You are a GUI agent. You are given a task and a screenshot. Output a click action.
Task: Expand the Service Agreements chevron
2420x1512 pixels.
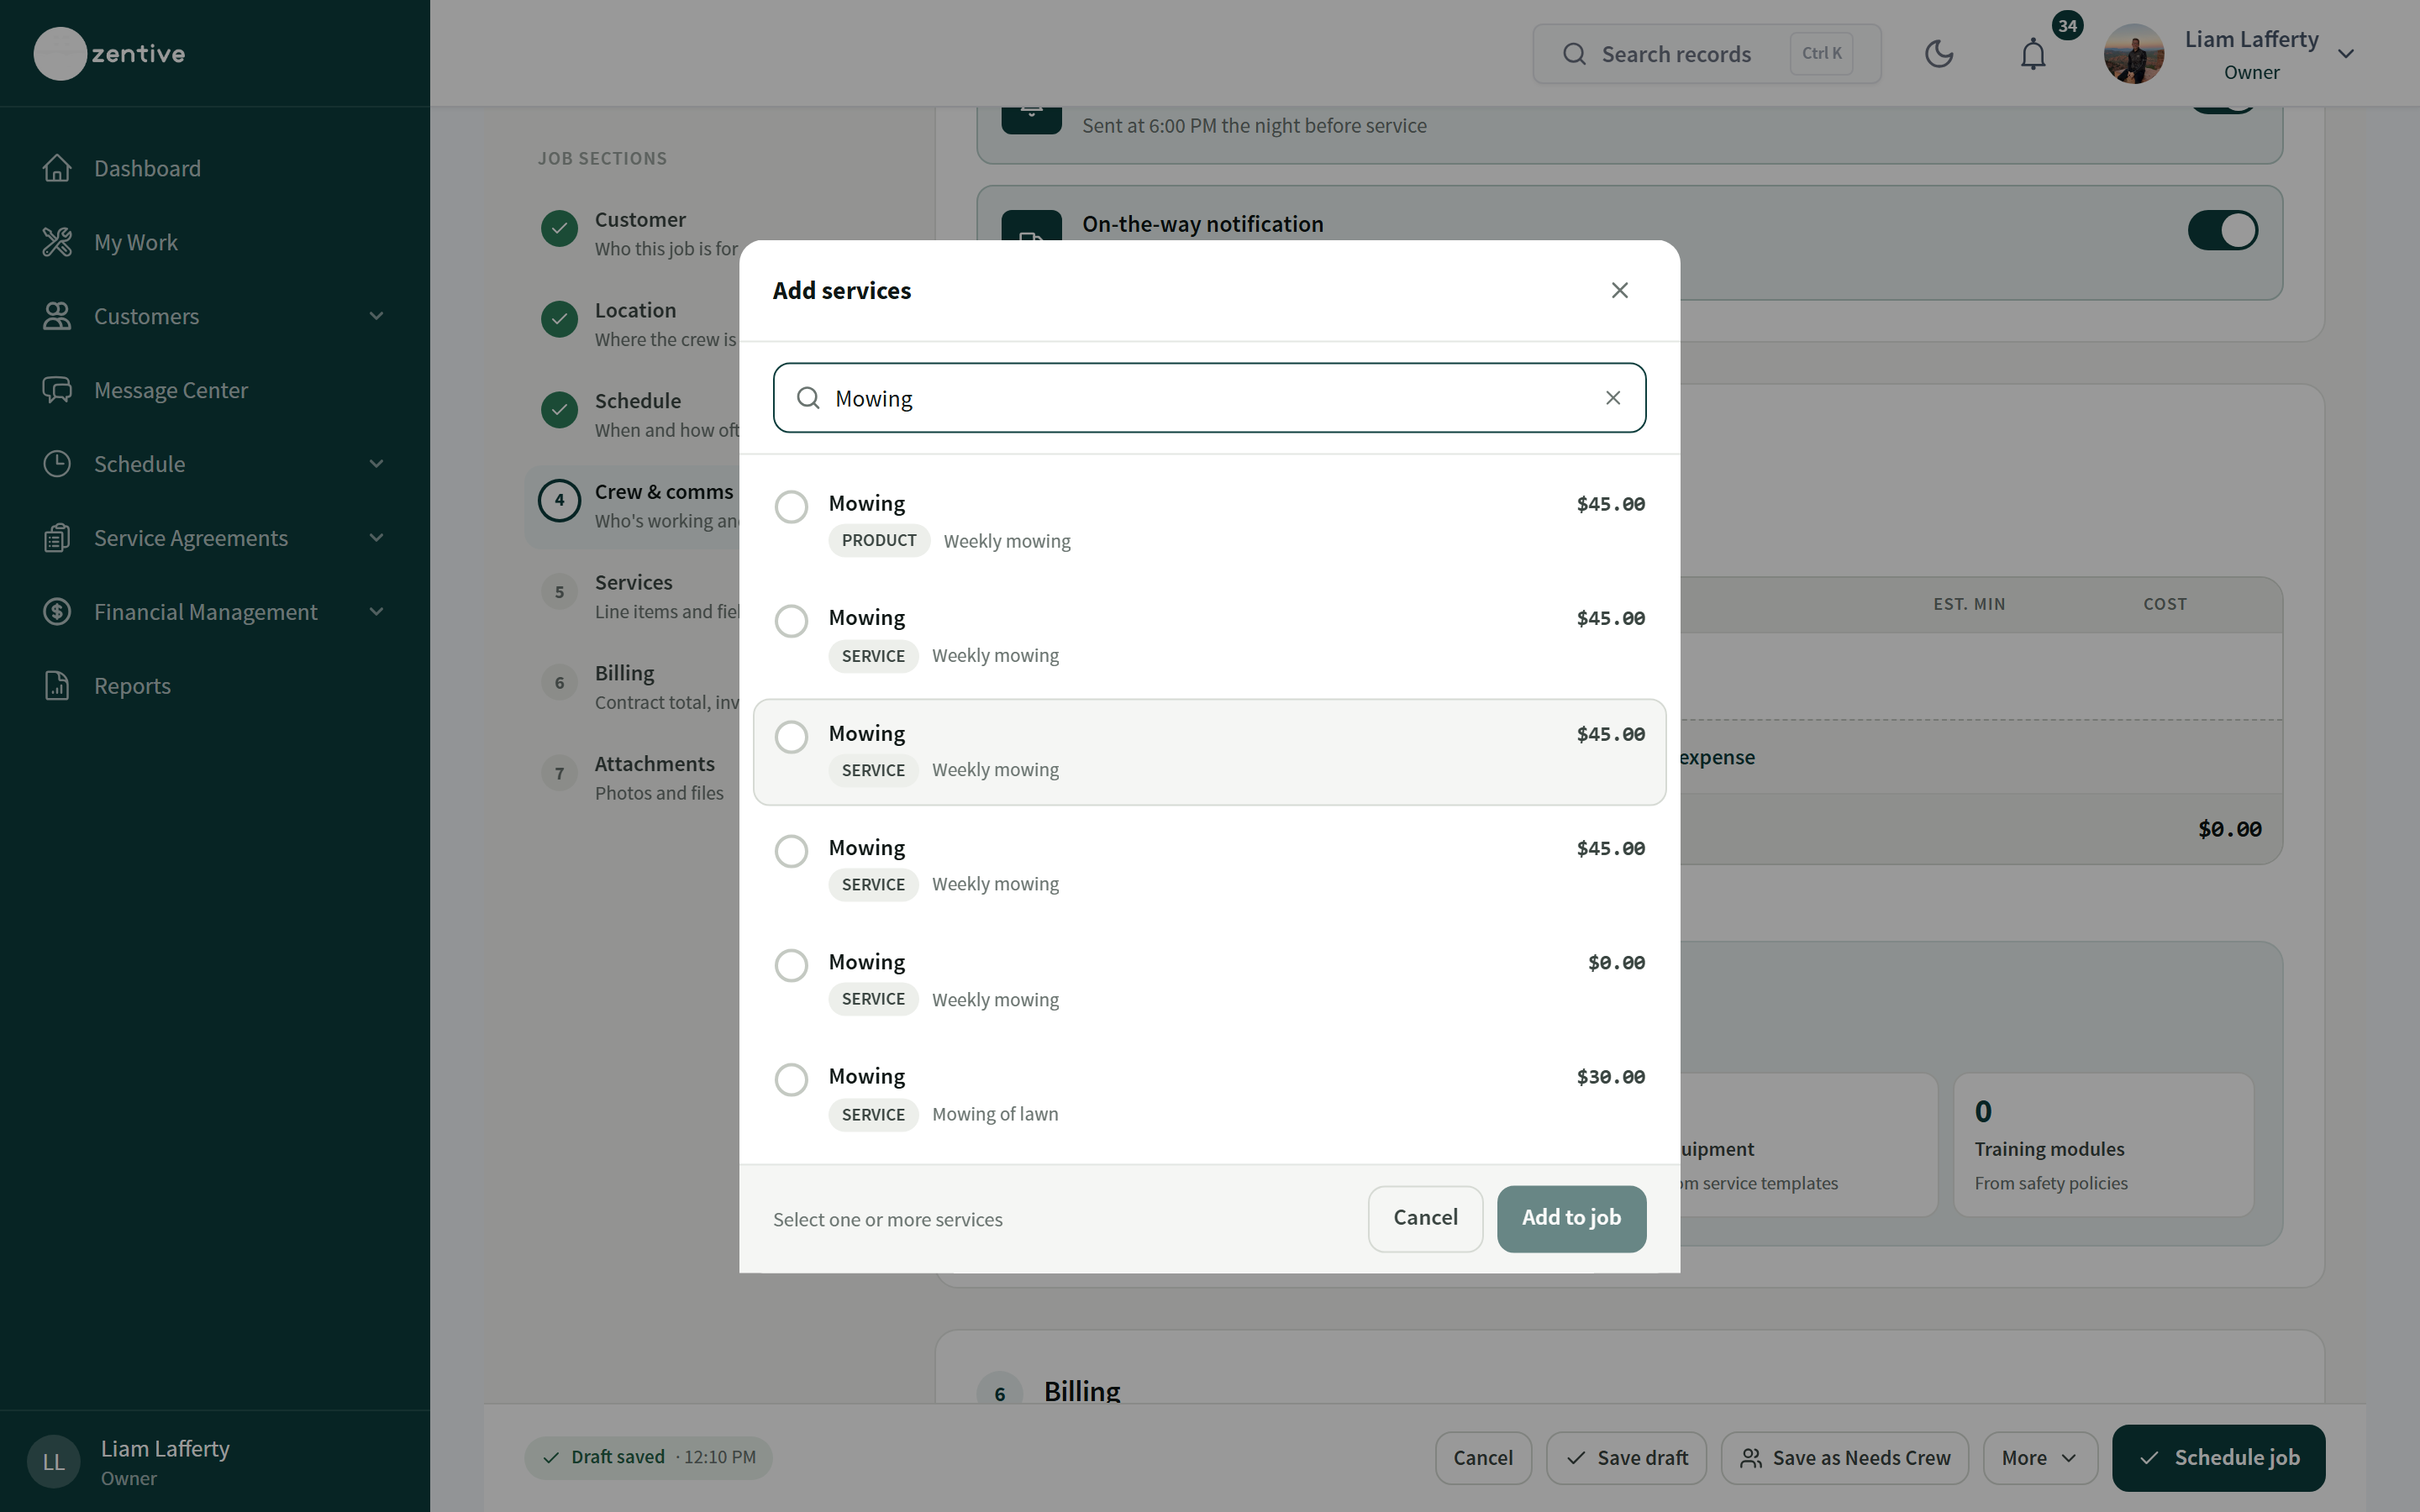[x=376, y=538]
